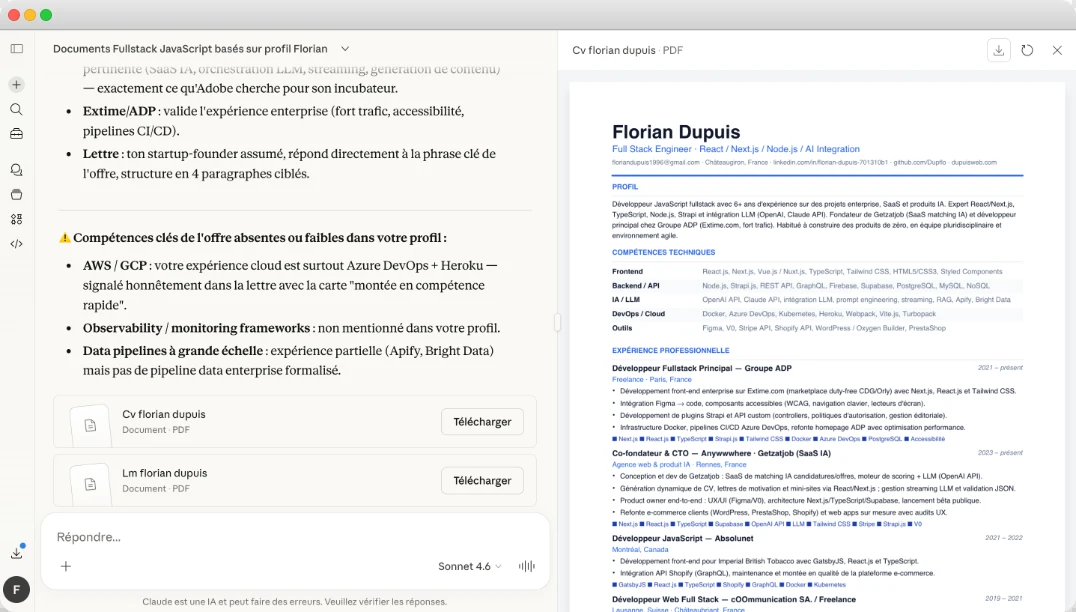This screenshot has height=612, width=1076.
Task: Close the Cv florian dupuis preview
Action: pyautogui.click(x=1057, y=50)
